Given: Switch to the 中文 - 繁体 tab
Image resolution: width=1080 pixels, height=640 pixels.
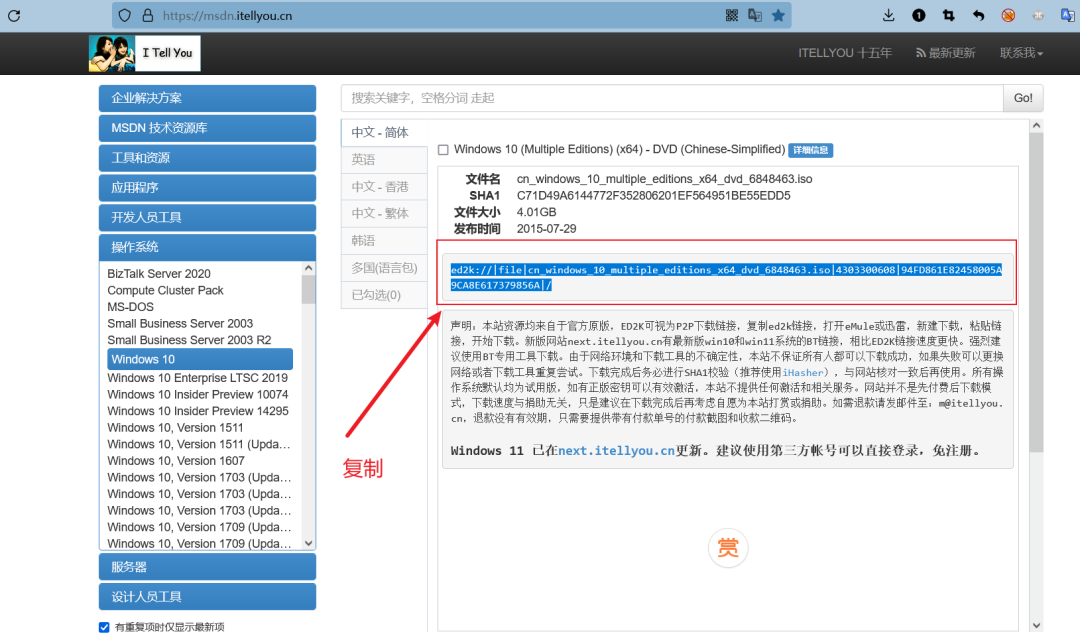Looking at the screenshot, I should click(x=384, y=214).
